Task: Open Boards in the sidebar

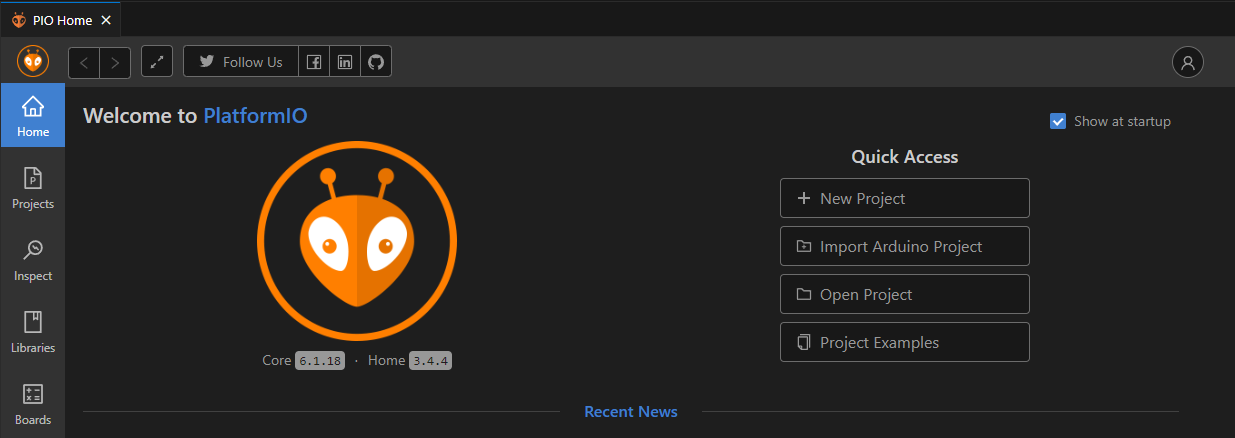Action: tap(33, 404)
